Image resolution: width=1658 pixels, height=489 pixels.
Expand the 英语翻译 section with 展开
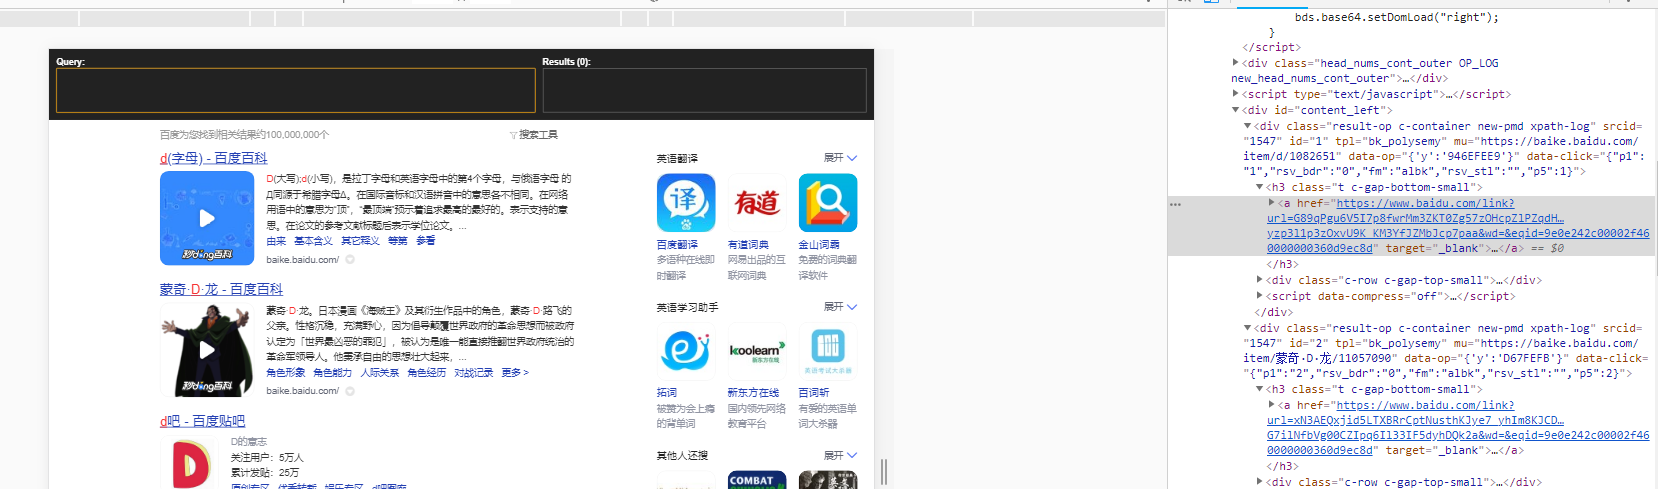tap(840, 158)
